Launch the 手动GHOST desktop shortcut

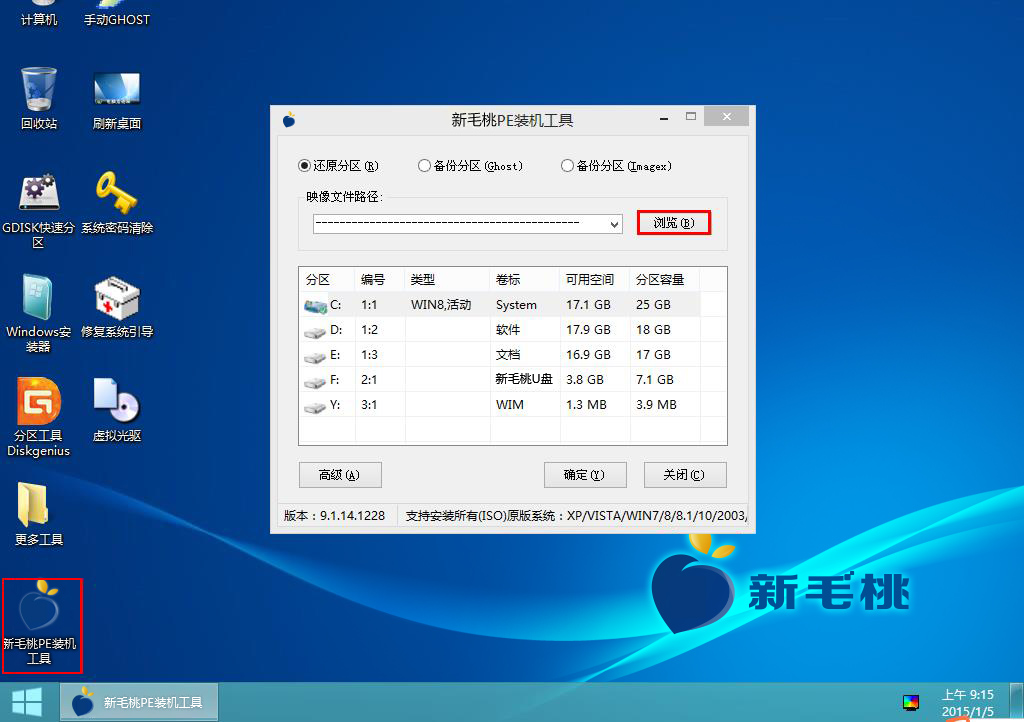[117, 13]
